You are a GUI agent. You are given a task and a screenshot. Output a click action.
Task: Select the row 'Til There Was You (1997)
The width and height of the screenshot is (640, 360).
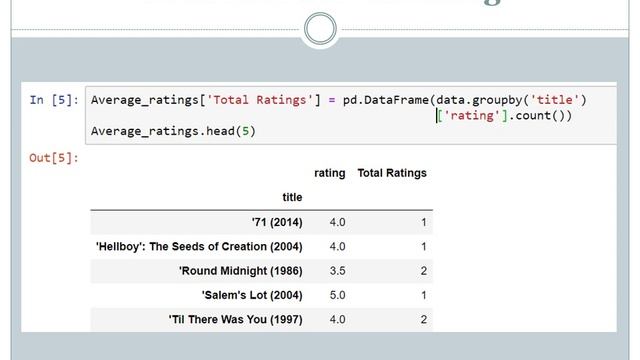pyautogui.click(x=262, y=320)
